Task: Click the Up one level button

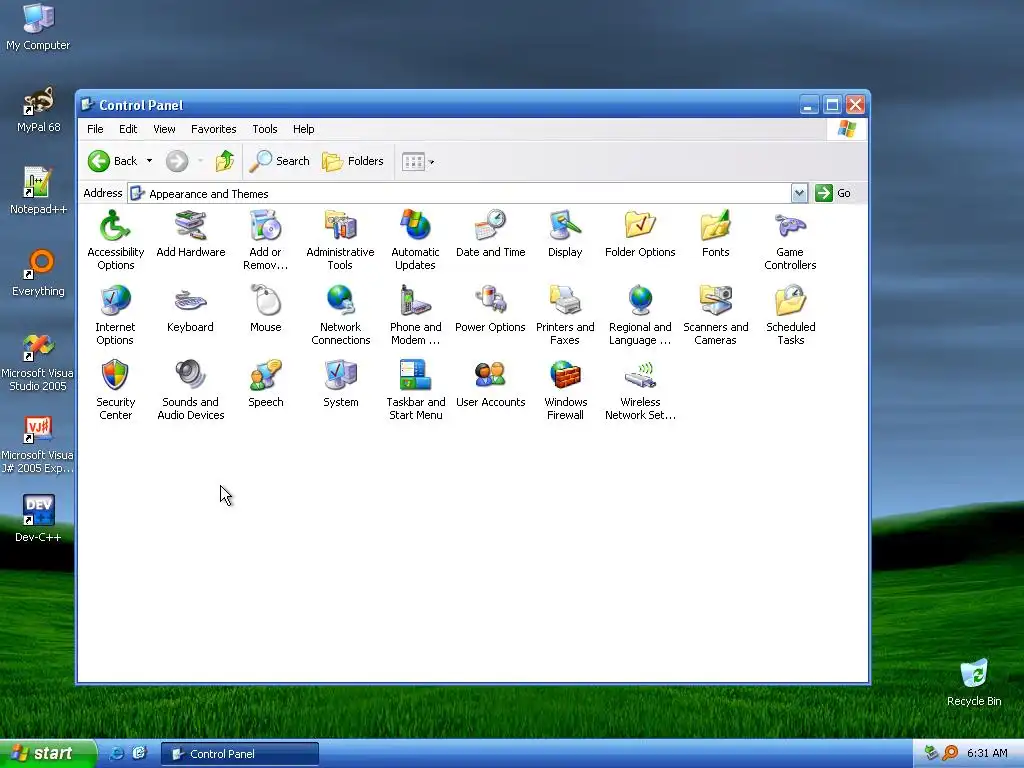Action: [x=225, y=161]
